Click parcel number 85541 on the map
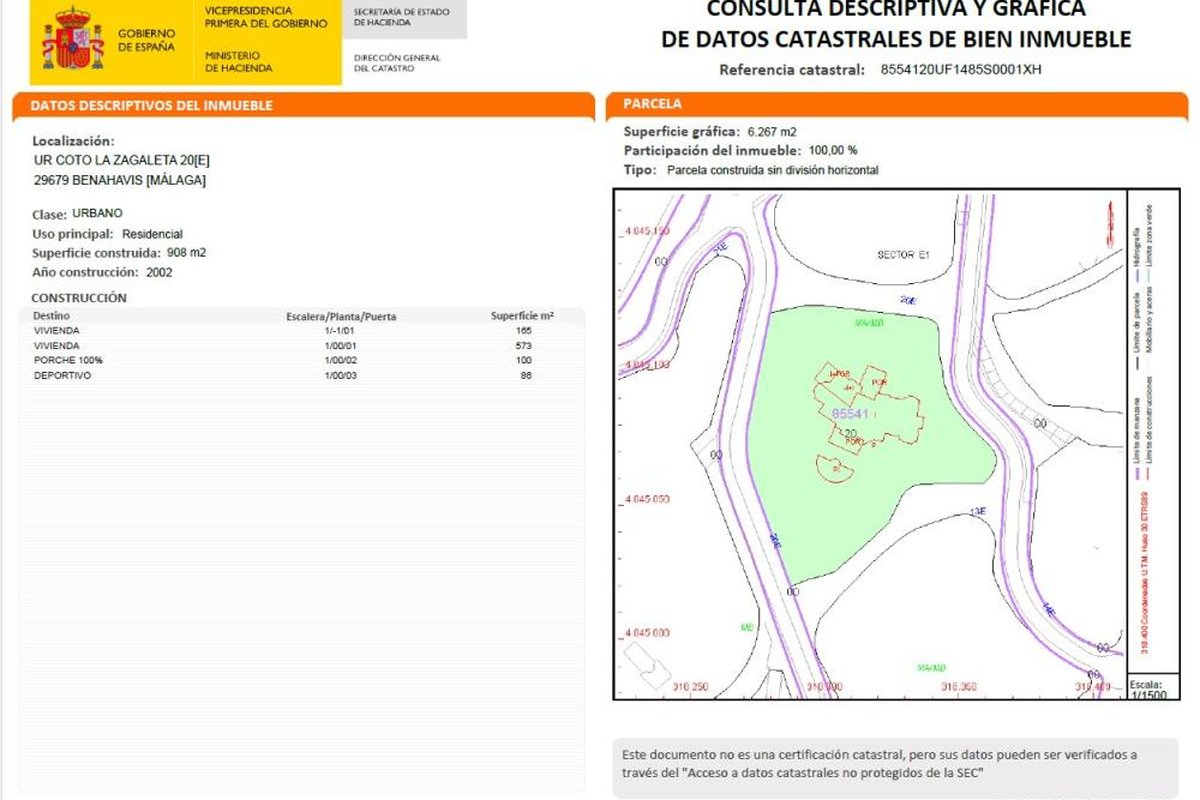Image resolution: width=1200 pixels, height=800 pixels. point(849,412)
